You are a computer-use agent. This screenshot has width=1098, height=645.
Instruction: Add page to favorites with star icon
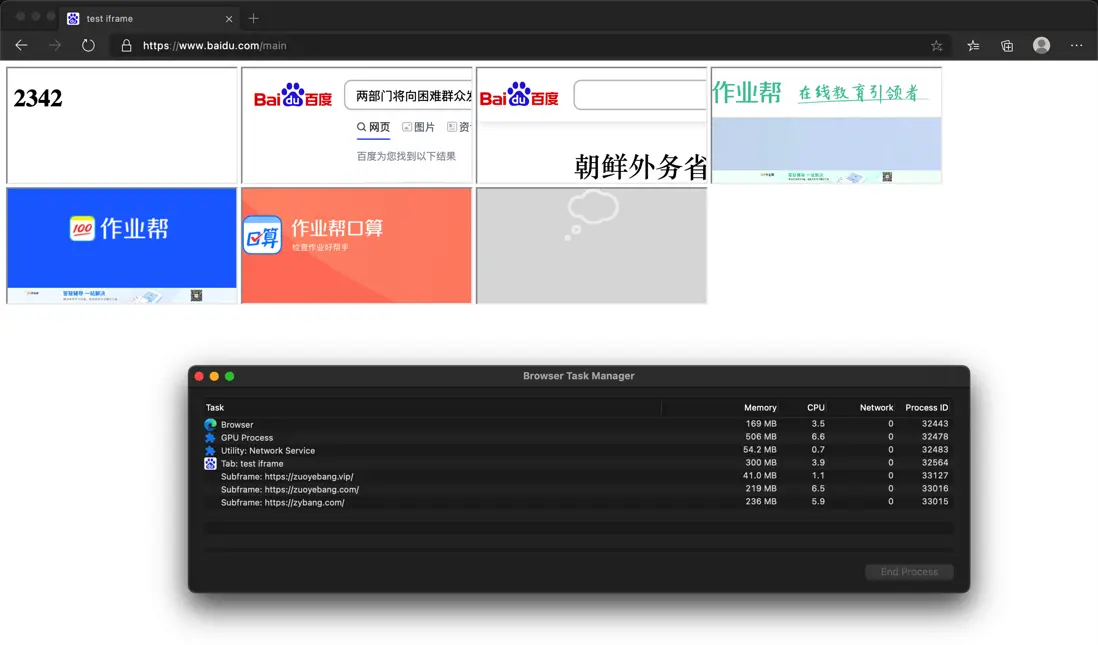[x=936, y=46]
